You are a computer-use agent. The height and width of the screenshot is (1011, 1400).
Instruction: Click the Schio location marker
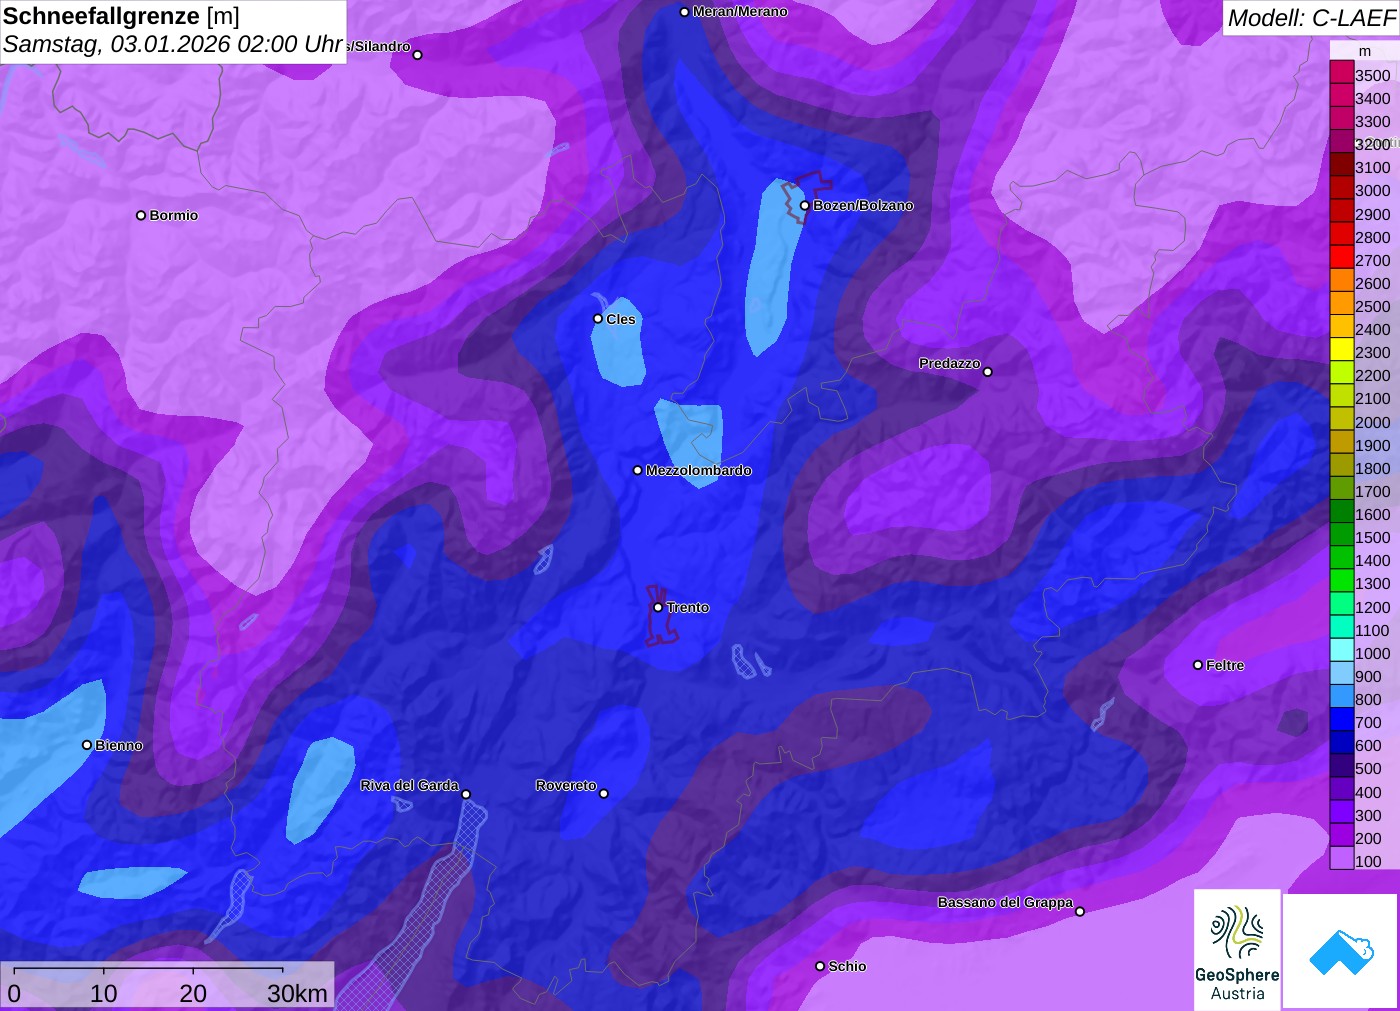pos(820,966)
